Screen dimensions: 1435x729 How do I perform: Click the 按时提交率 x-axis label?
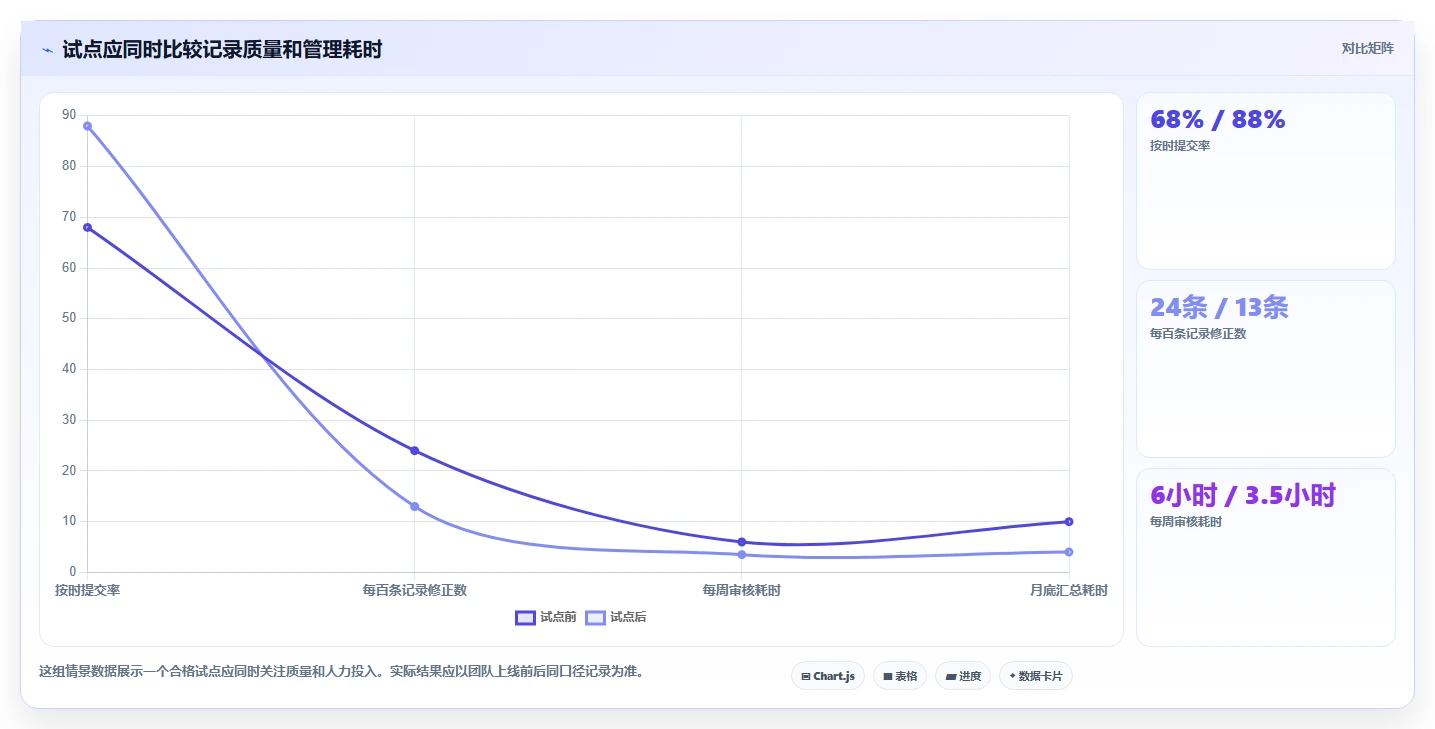click(x=87, y=590)
